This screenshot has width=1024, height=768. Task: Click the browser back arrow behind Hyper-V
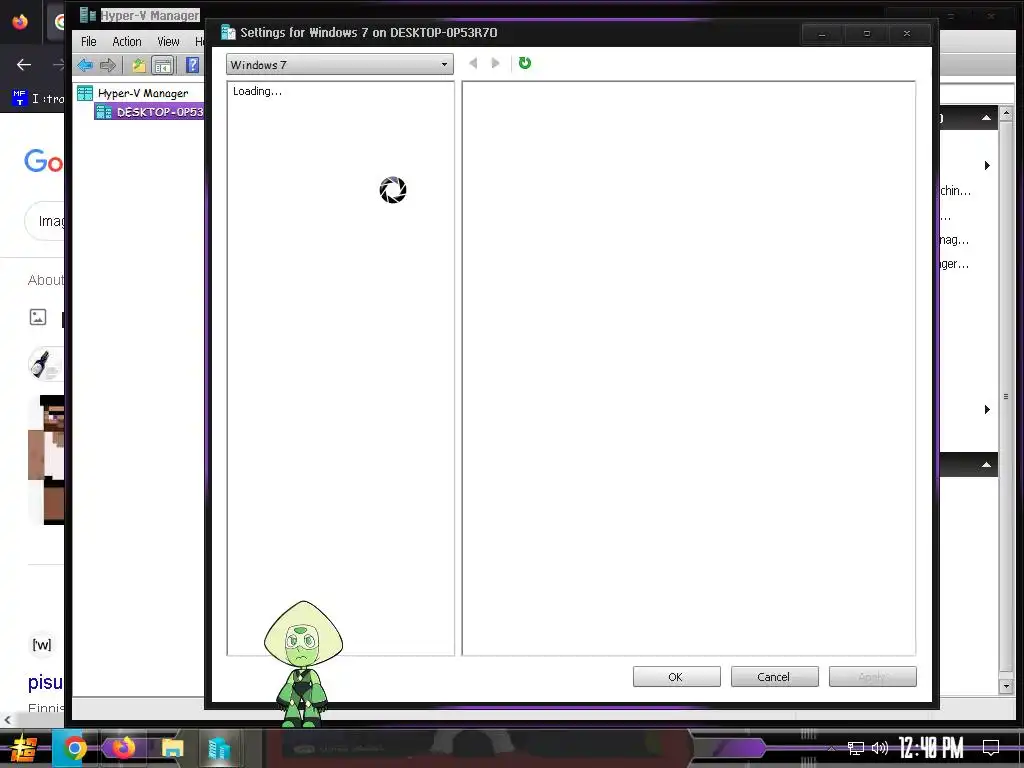[24, 64]
